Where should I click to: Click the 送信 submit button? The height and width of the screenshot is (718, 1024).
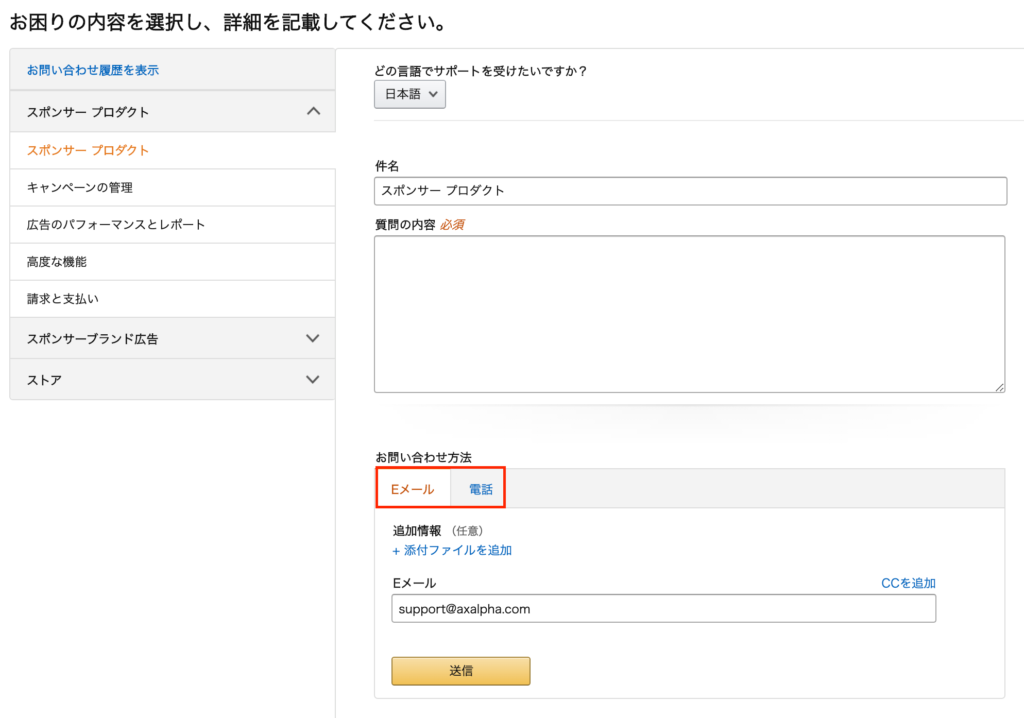[x=461, y=671]
